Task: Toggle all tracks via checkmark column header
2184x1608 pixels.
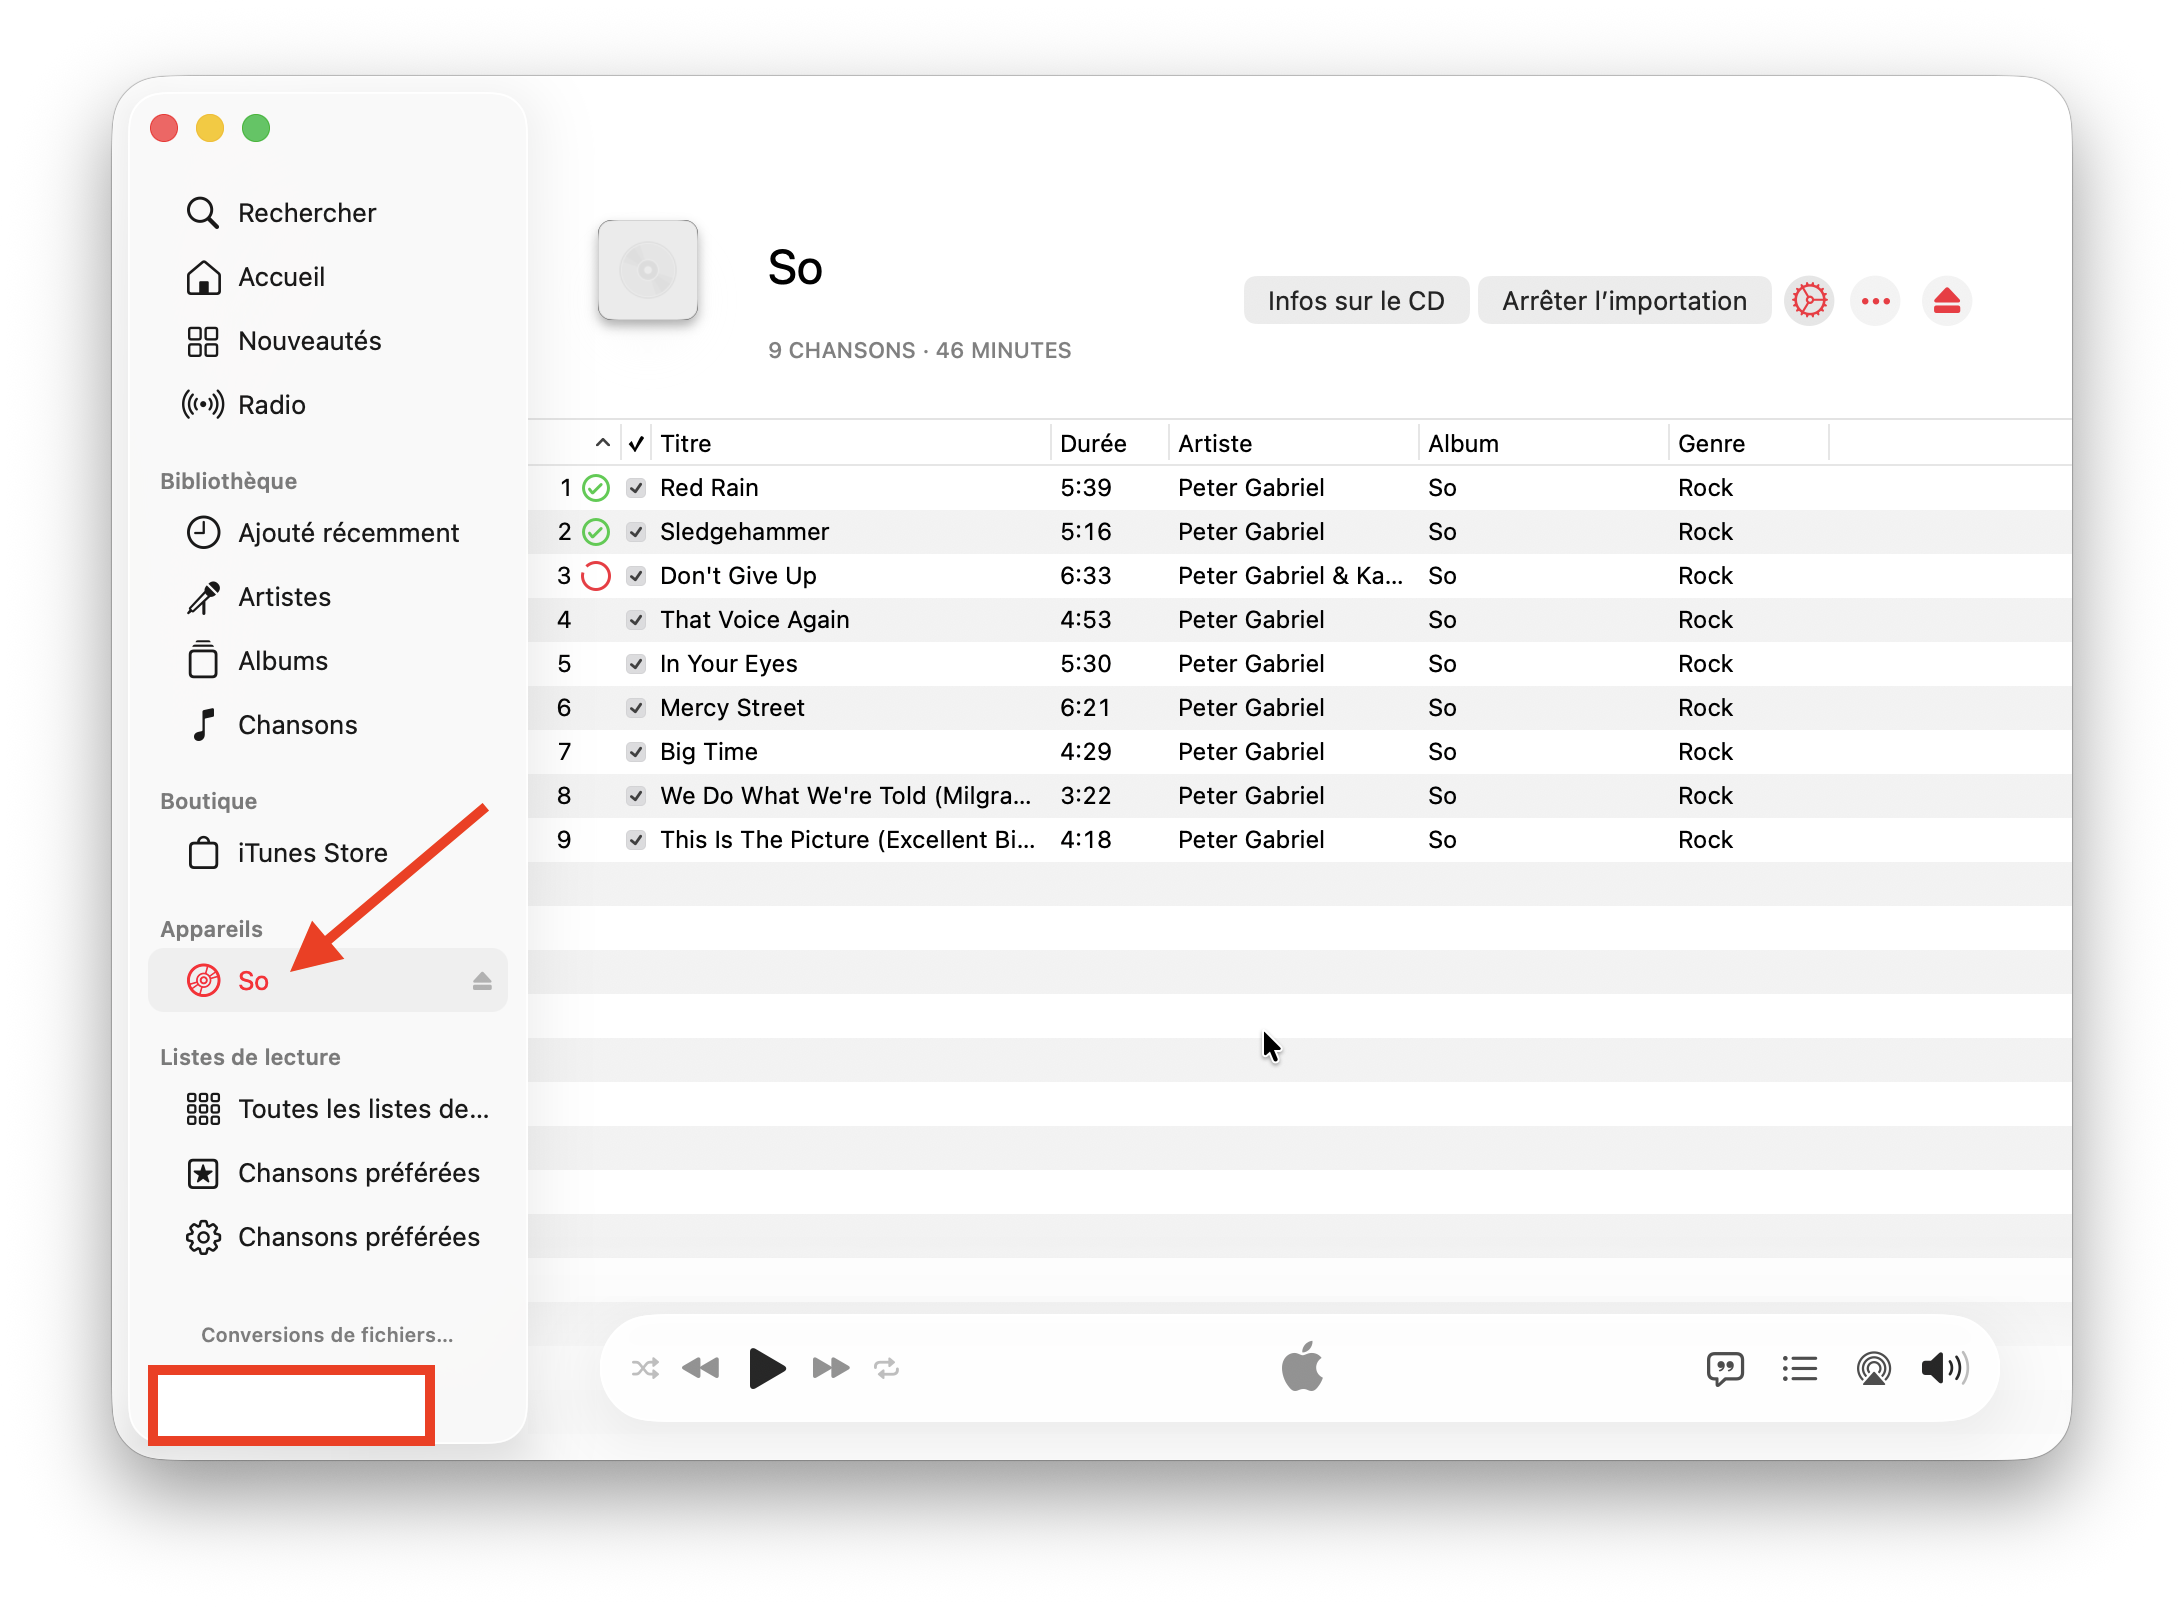Action: [636, 443]
